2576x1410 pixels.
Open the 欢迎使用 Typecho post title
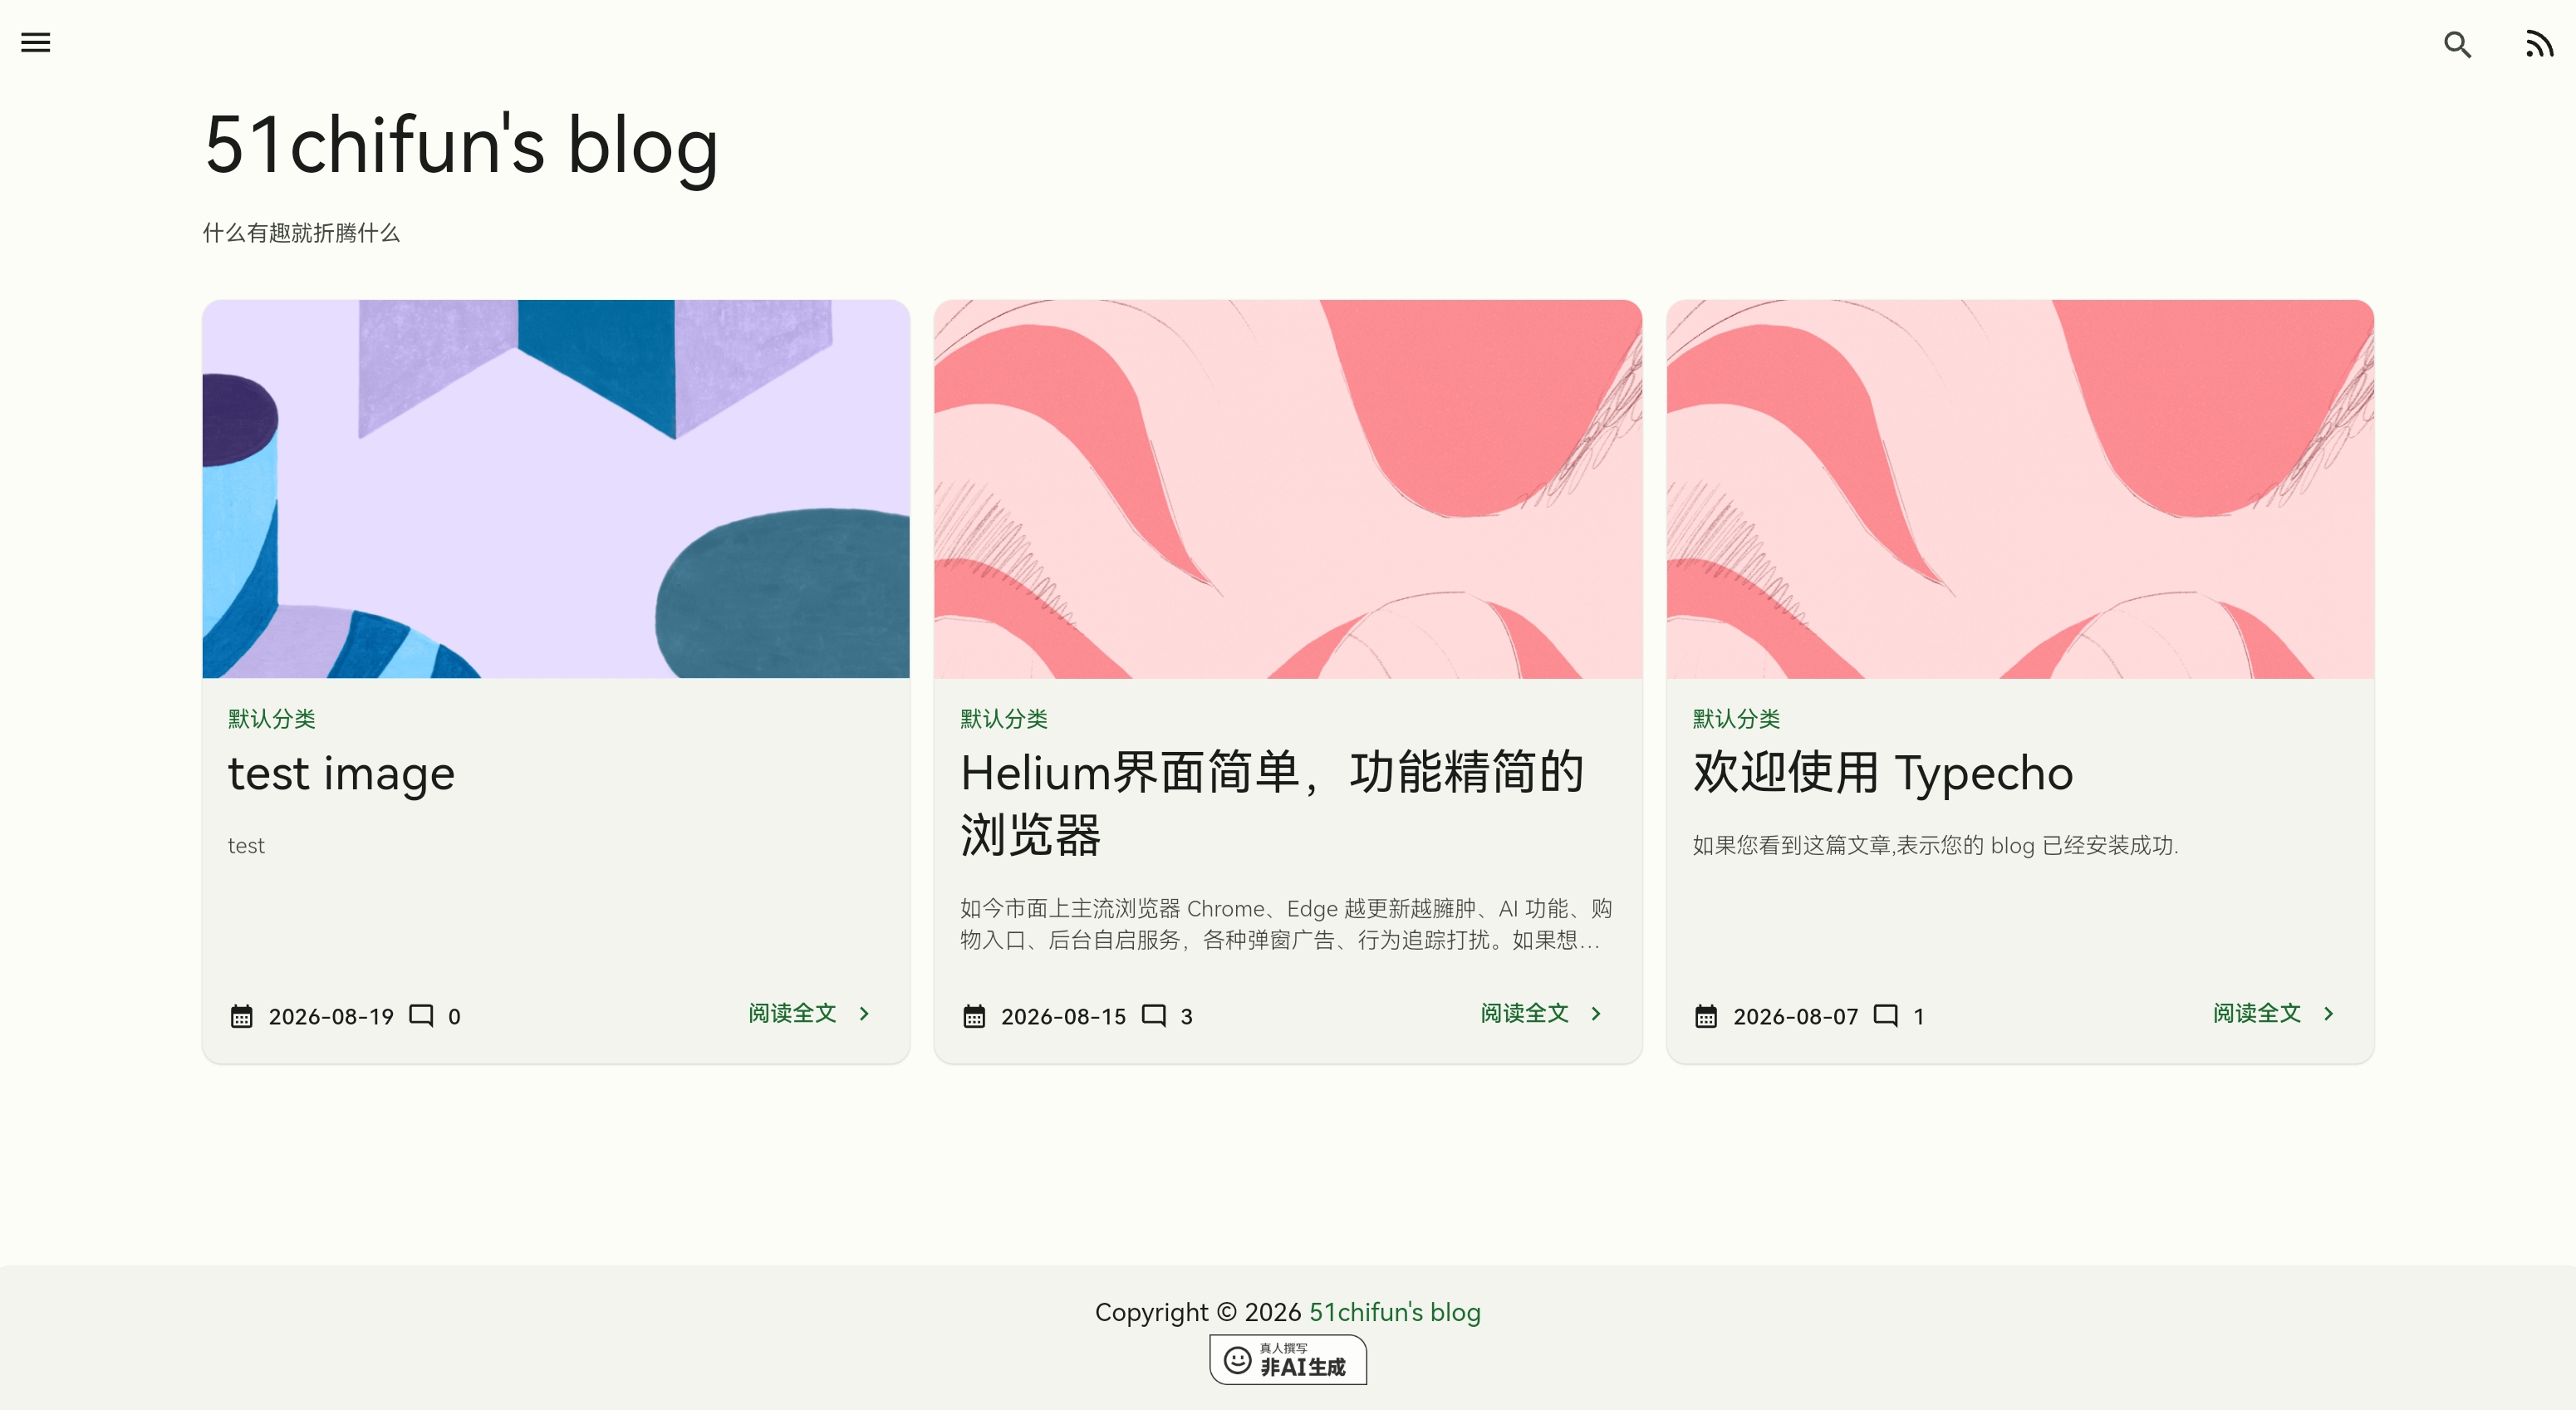pyautogui.click(x=1883, y=773)
